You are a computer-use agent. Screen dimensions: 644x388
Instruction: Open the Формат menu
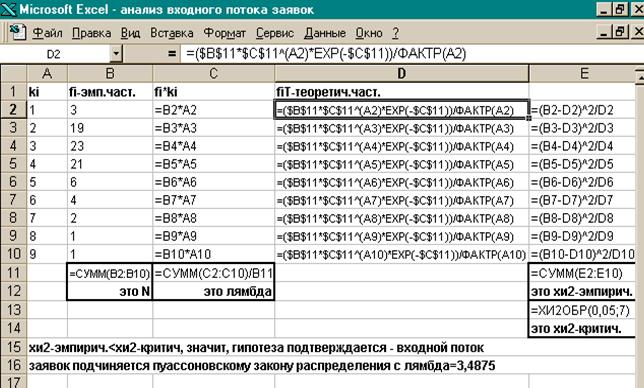click(x=225, y=33)
